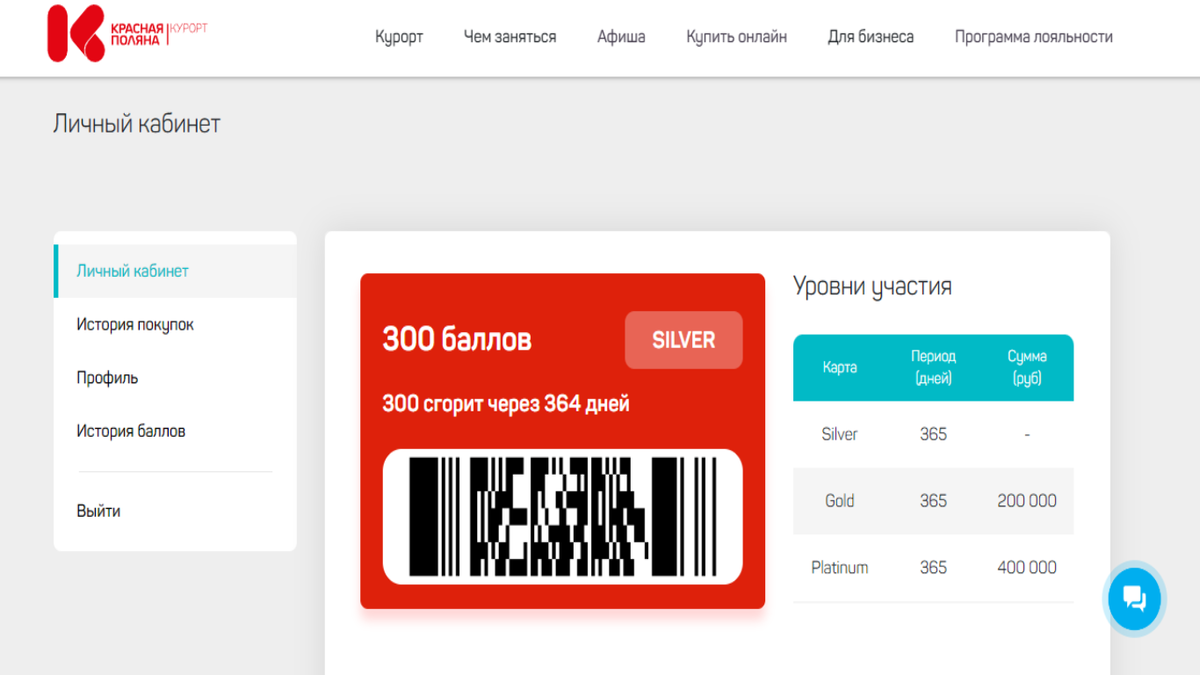Select Личный кабинет in the sidebar
The height and width of the screenshot is (675, 1200).
175,271
